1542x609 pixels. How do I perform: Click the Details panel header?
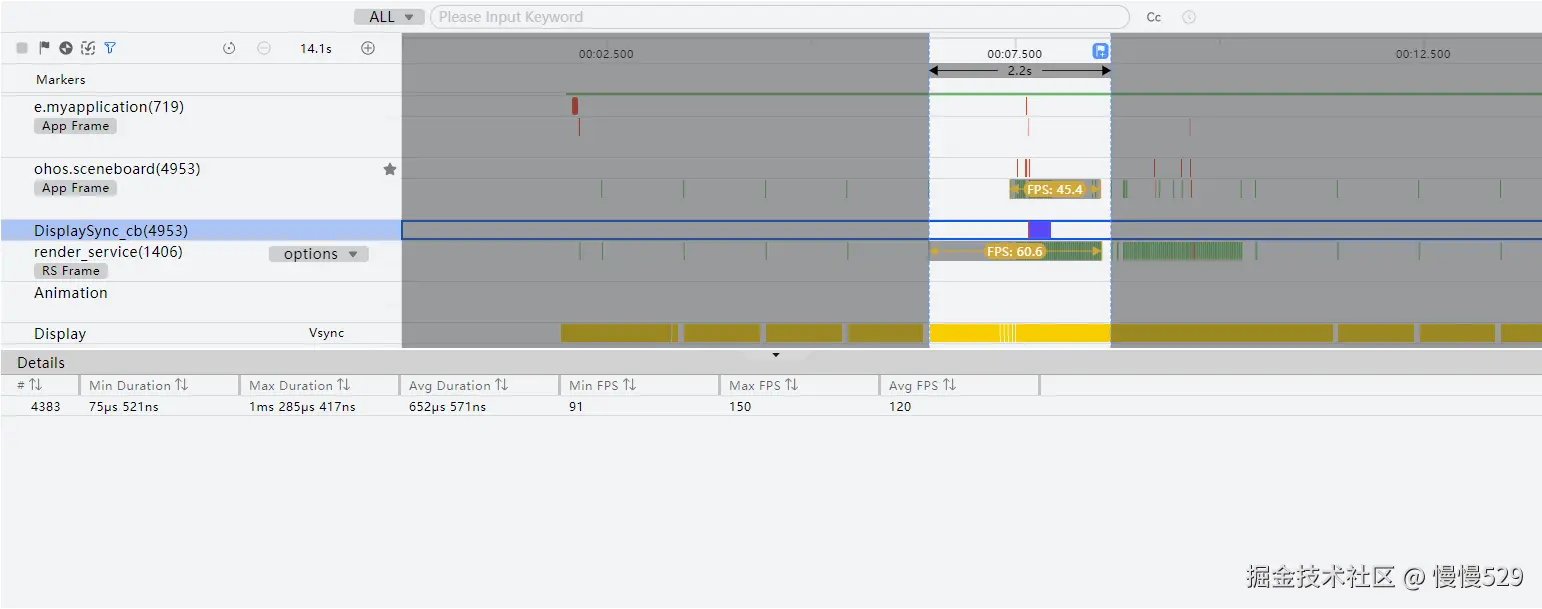(771, 363)
